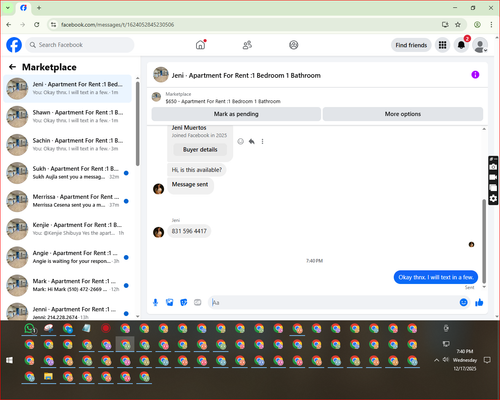Open the emoji picker in message box
Screen dimensions: 500x400
[463, 302]
